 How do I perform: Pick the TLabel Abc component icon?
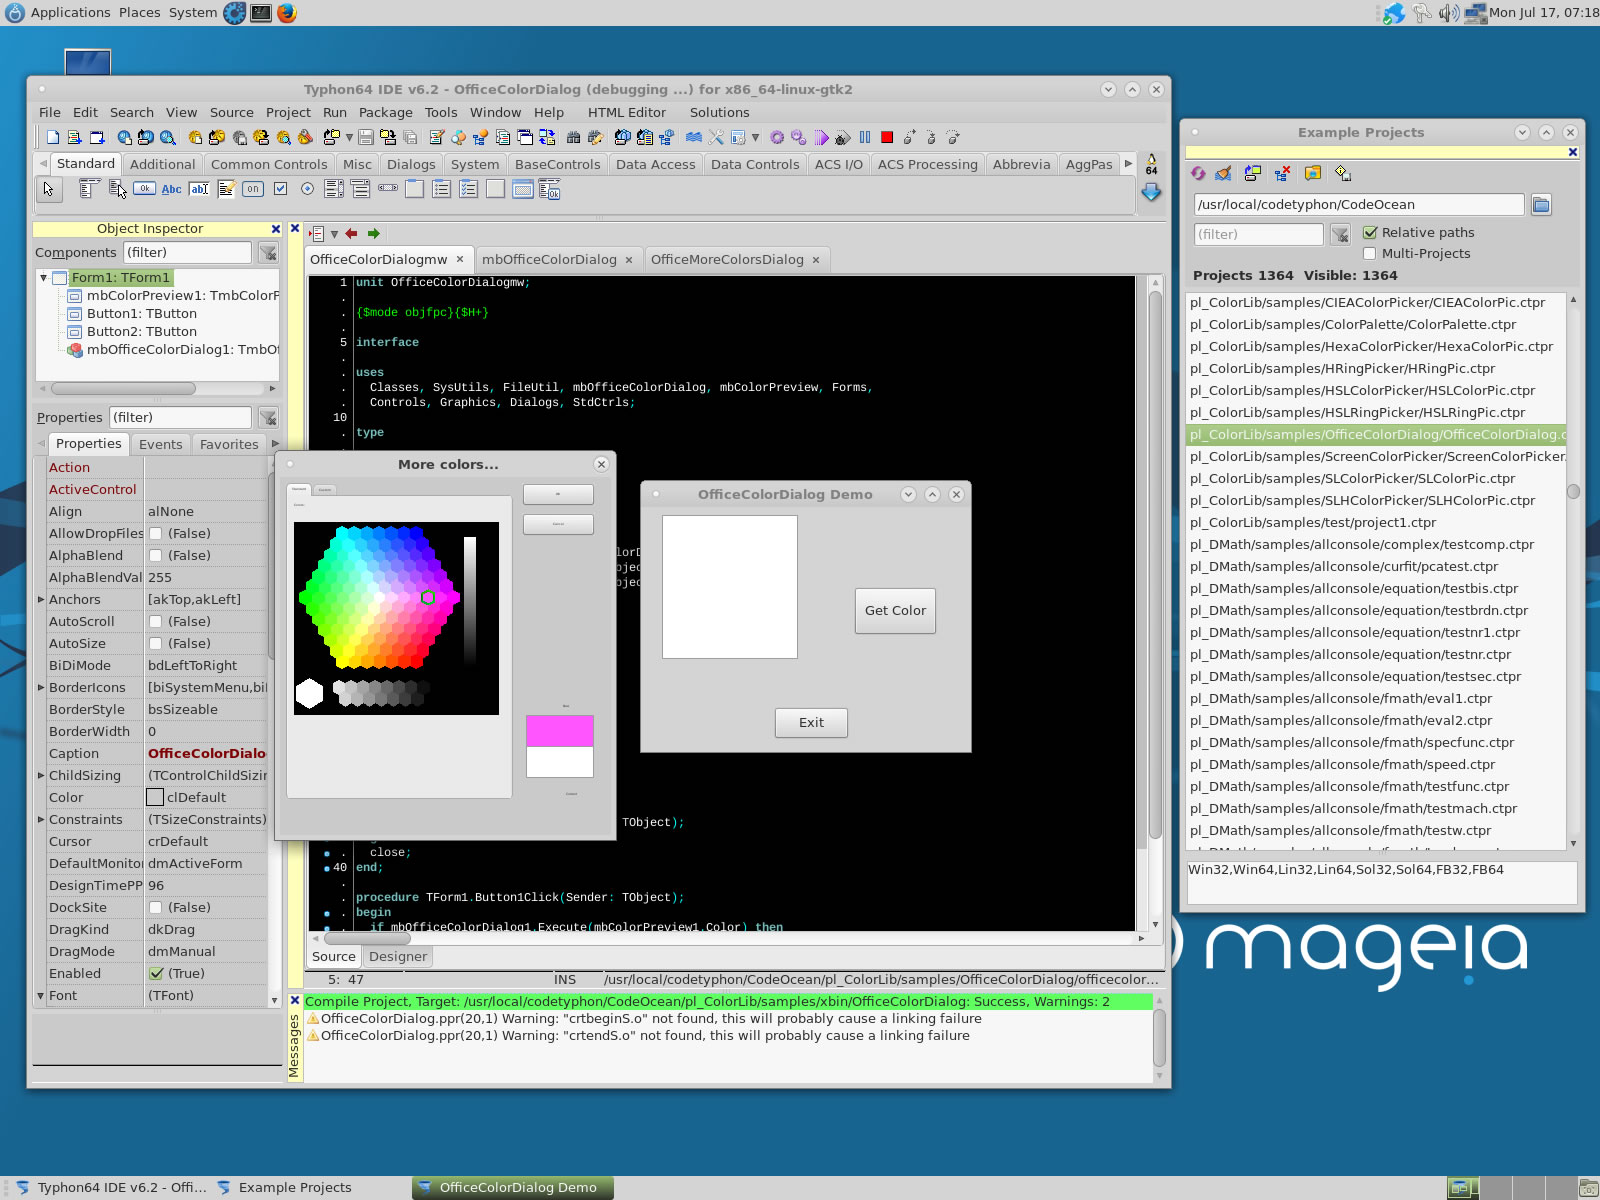pyautogui.click(x=172, y=189)
